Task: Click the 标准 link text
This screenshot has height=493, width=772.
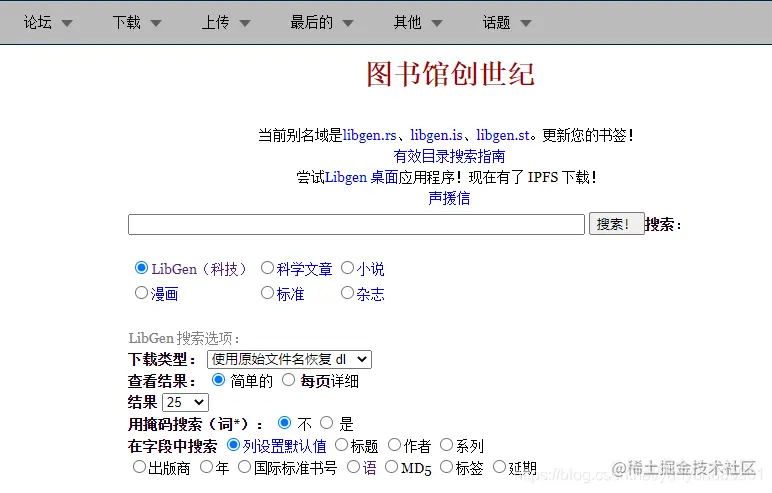Action: [290, 295]
